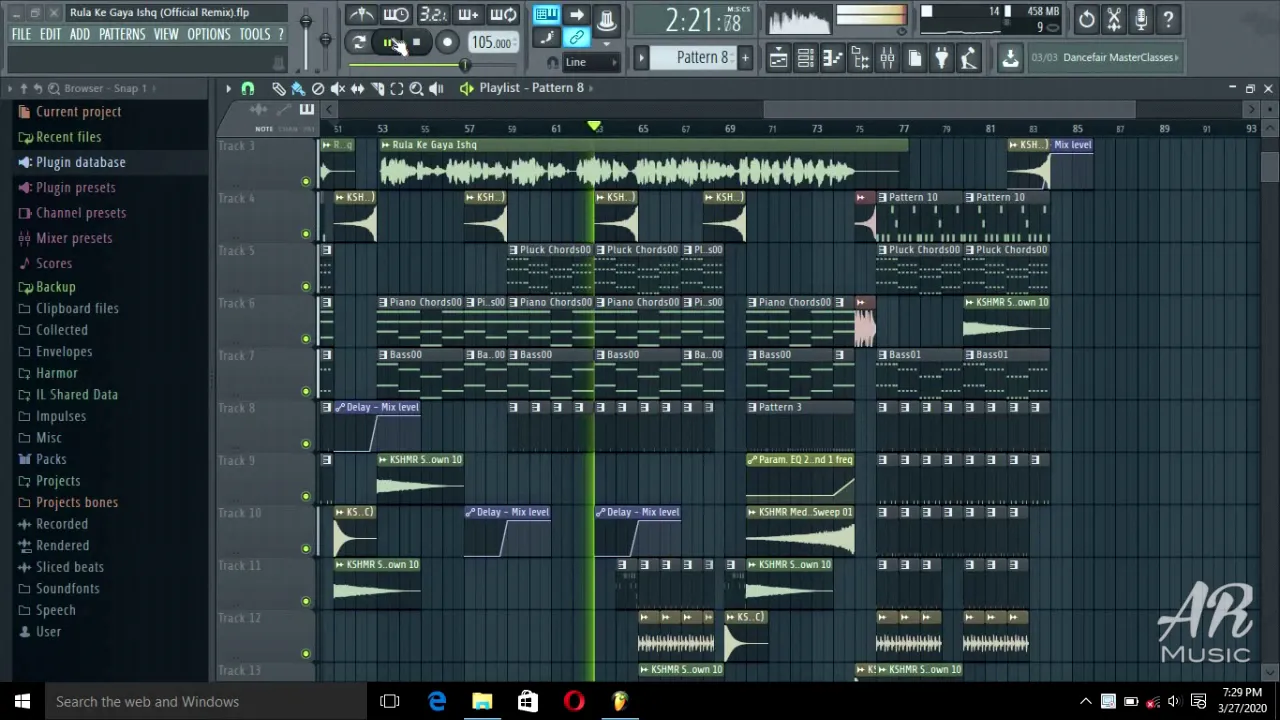Open playlist options menu arrow
This screenshot has height=720, width=1280.
[228, 88]
